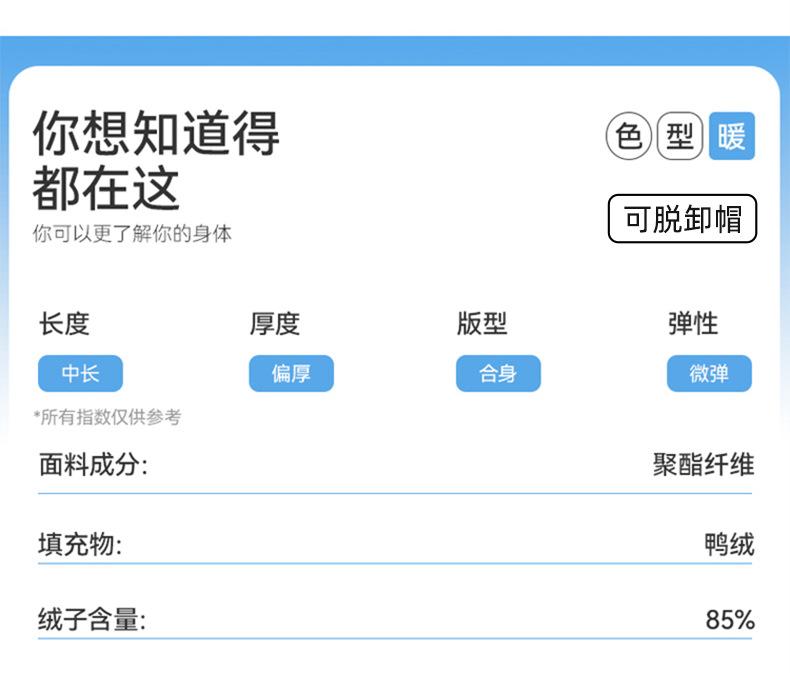This screenshot has width=790, height=673.
Task: Click the 可脱卸帽 outlined button
Action: pyautogui.click(x=683, y=219)
